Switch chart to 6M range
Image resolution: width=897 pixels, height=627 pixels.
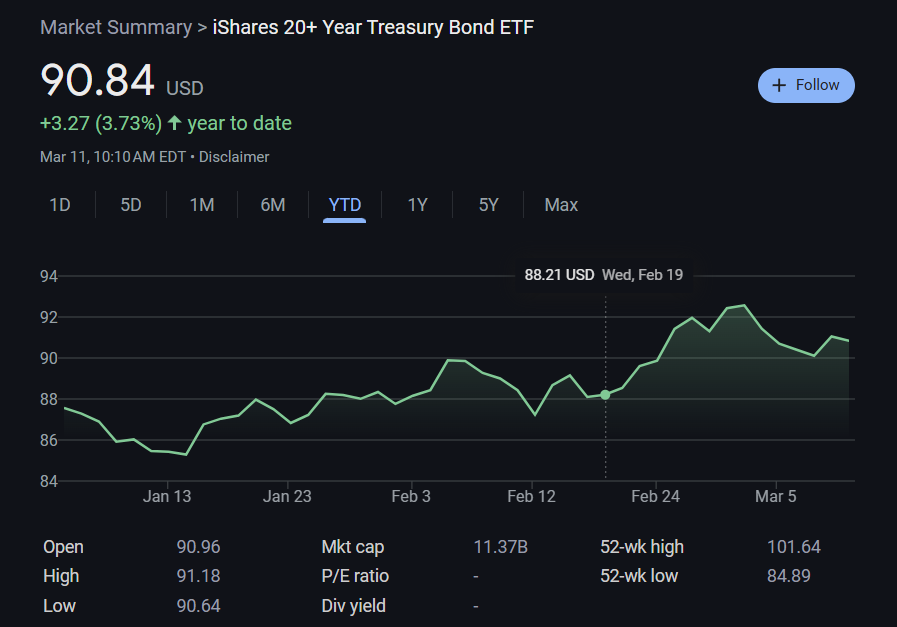(273, 205)
